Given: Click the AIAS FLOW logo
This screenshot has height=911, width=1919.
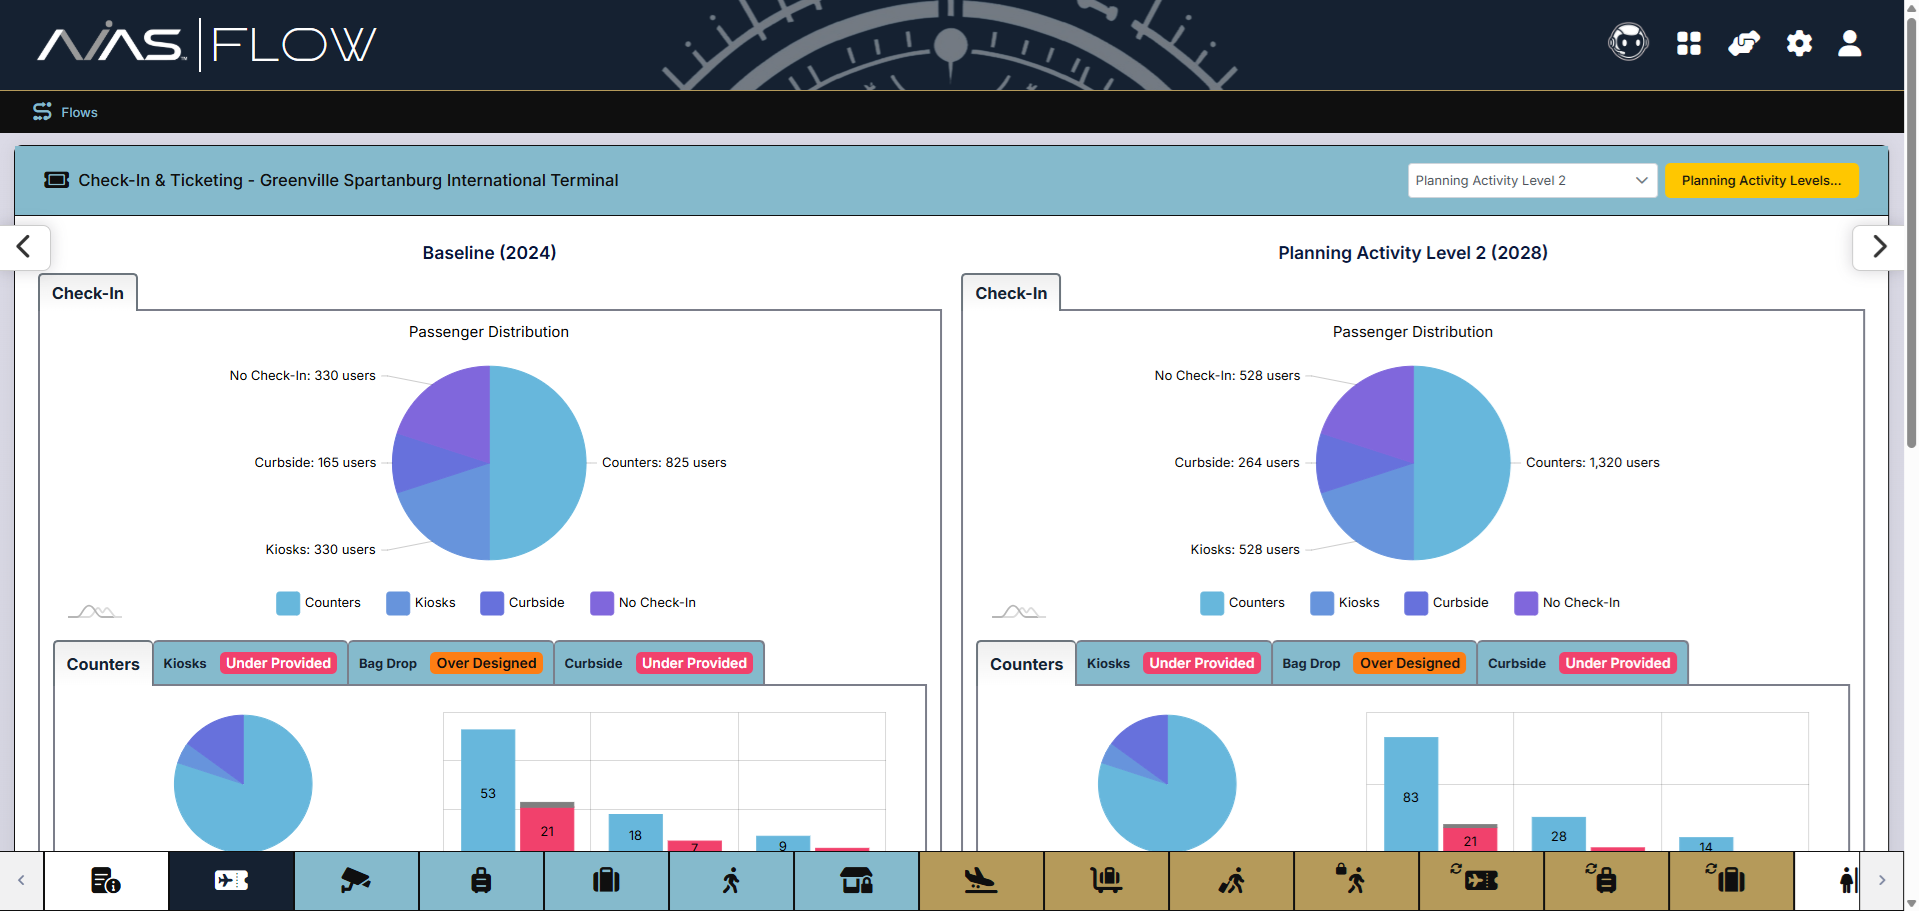Looking at the screenshot, I should 207,45.
